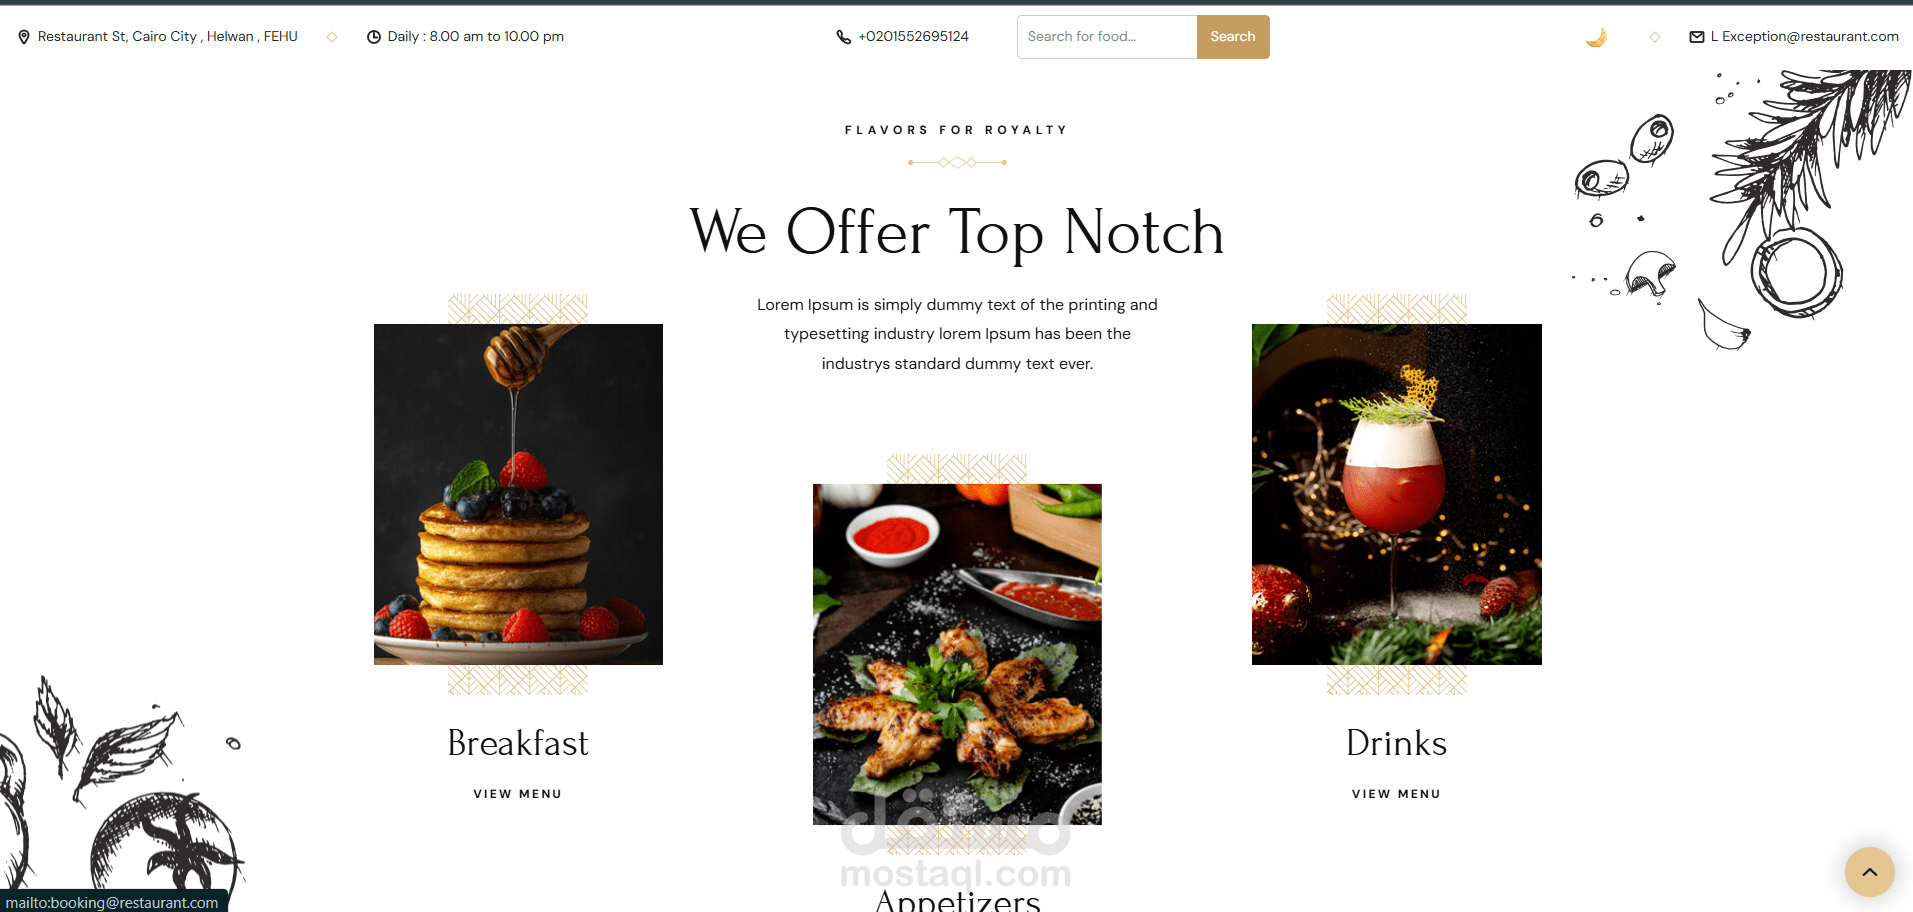Open the Exception@restaurant.com email link
1913x912 pixels.
click(x=1805, y=37)
